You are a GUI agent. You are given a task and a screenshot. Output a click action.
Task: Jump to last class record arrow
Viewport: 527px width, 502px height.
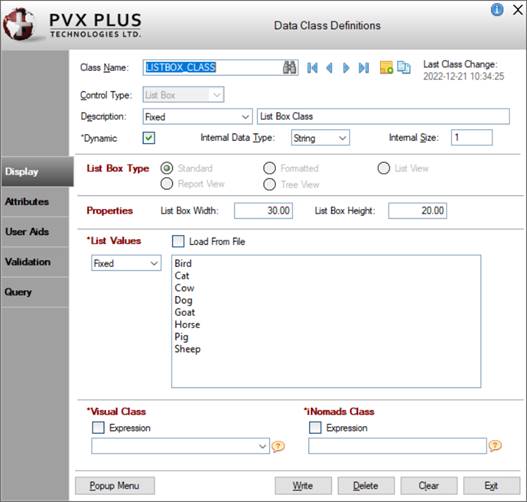[x=364, y=68]
